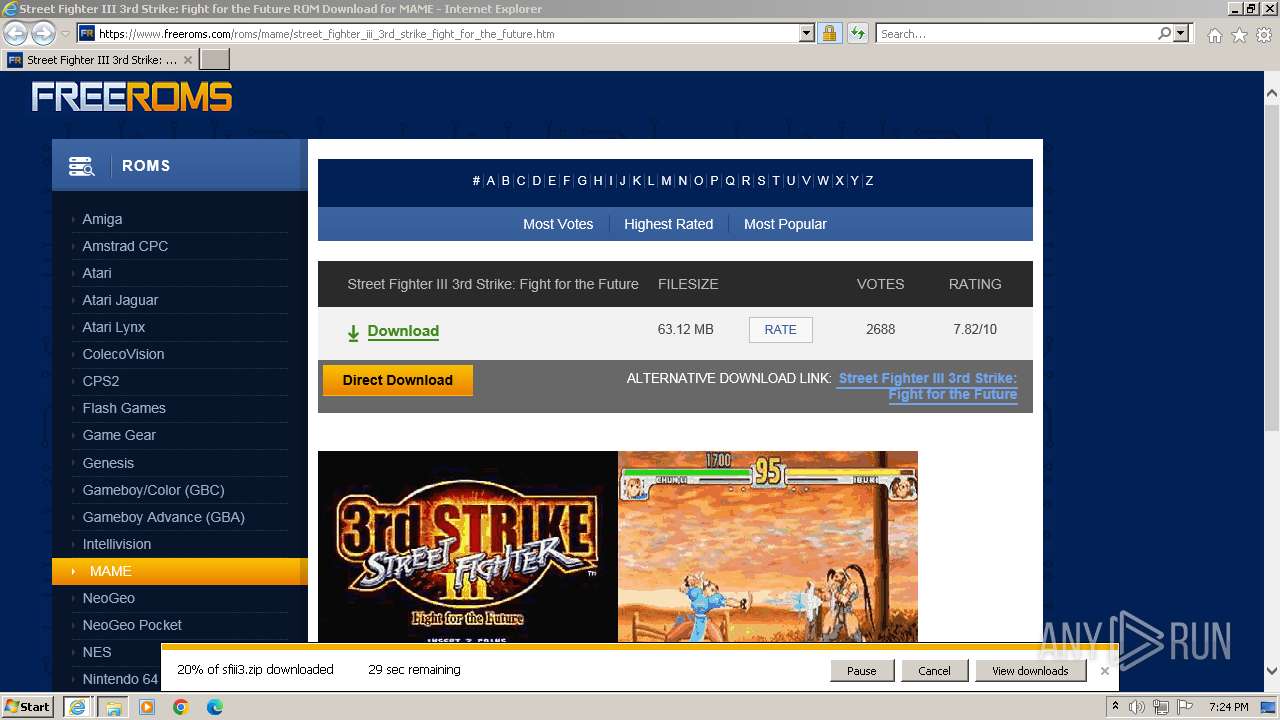
Task: Click the Action Center flag icon
Action: tap(1185, 707)
